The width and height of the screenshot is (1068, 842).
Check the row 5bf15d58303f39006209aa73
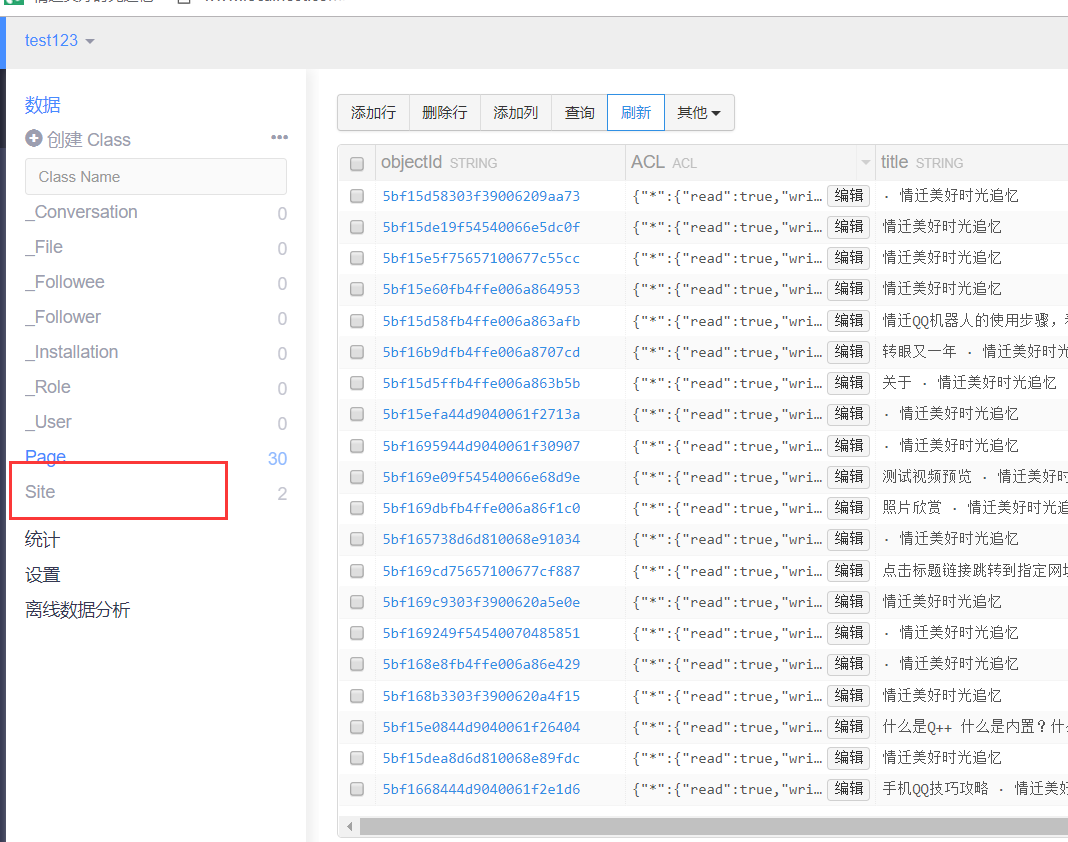click(357, 196)
